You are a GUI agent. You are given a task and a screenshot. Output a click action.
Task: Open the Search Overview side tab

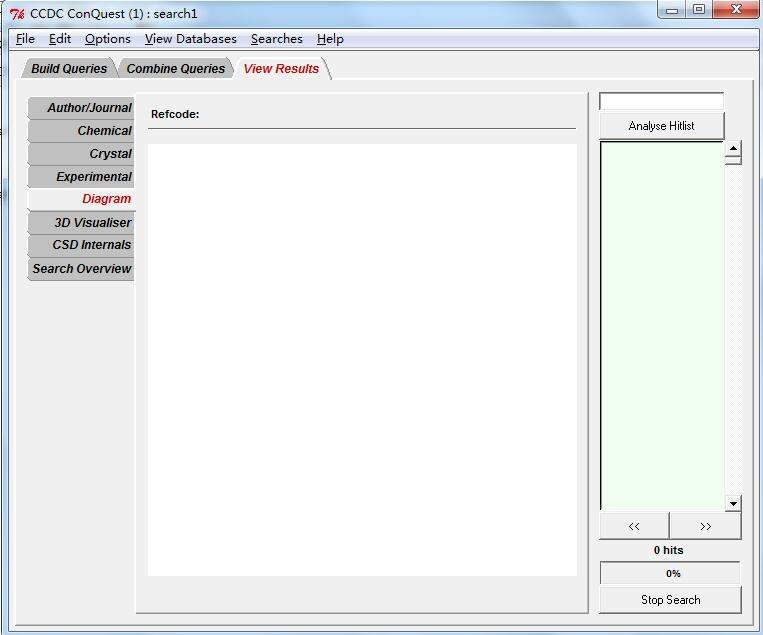(81, 269)
